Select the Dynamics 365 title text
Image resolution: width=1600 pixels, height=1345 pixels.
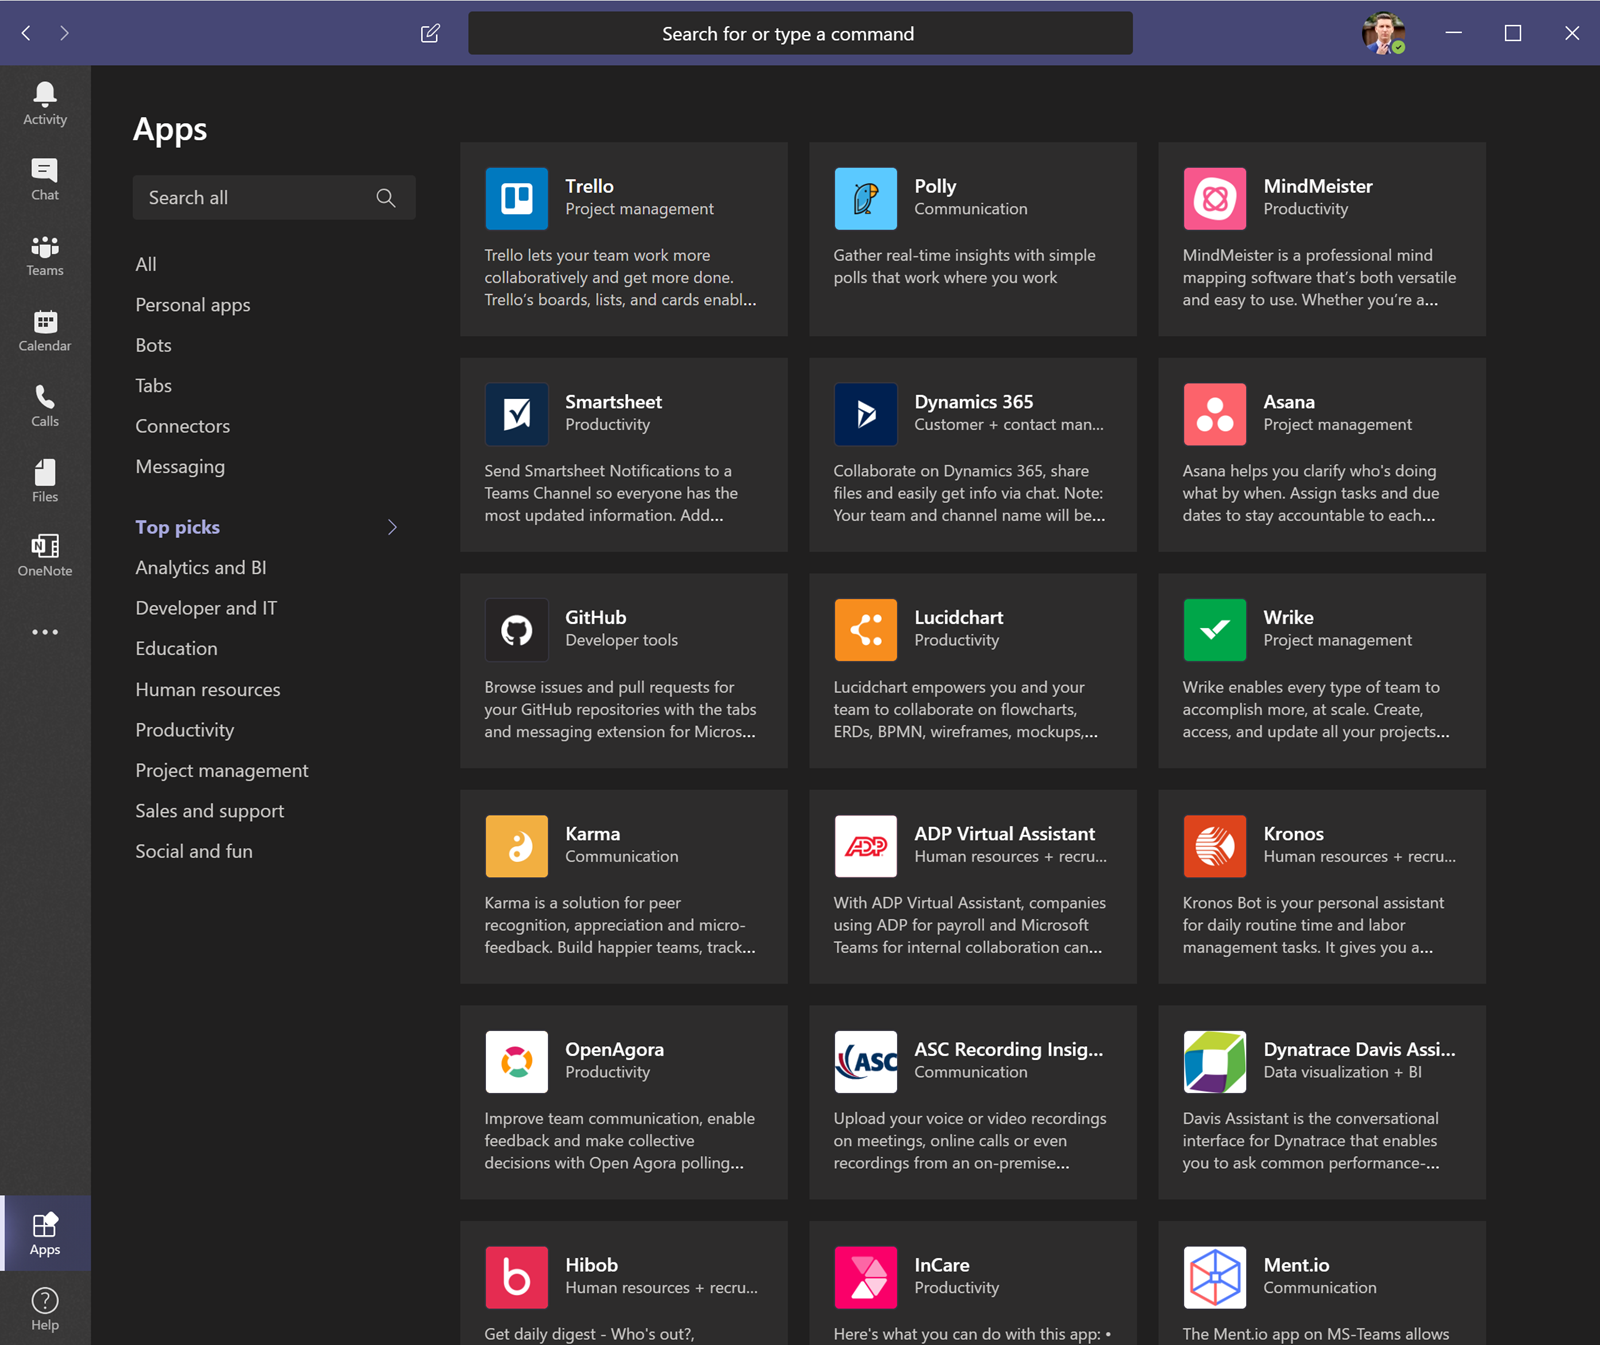(974, 402)
